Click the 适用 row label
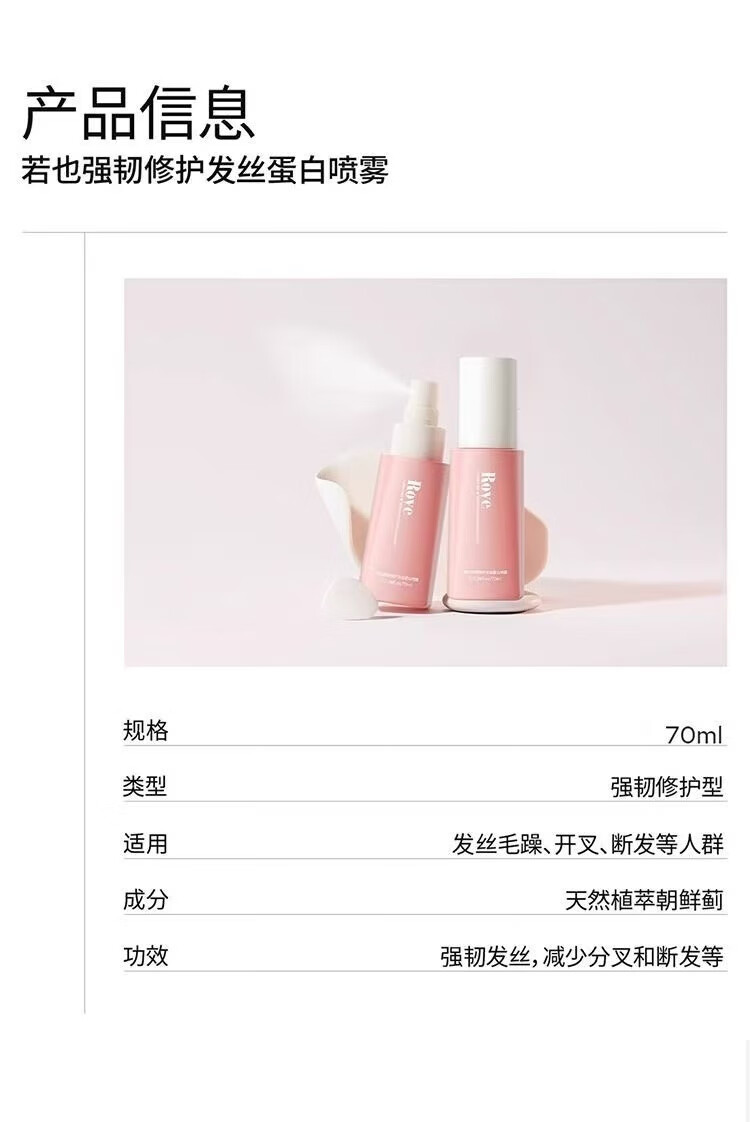Screen dimensions: 750x1122 point(145,844)
